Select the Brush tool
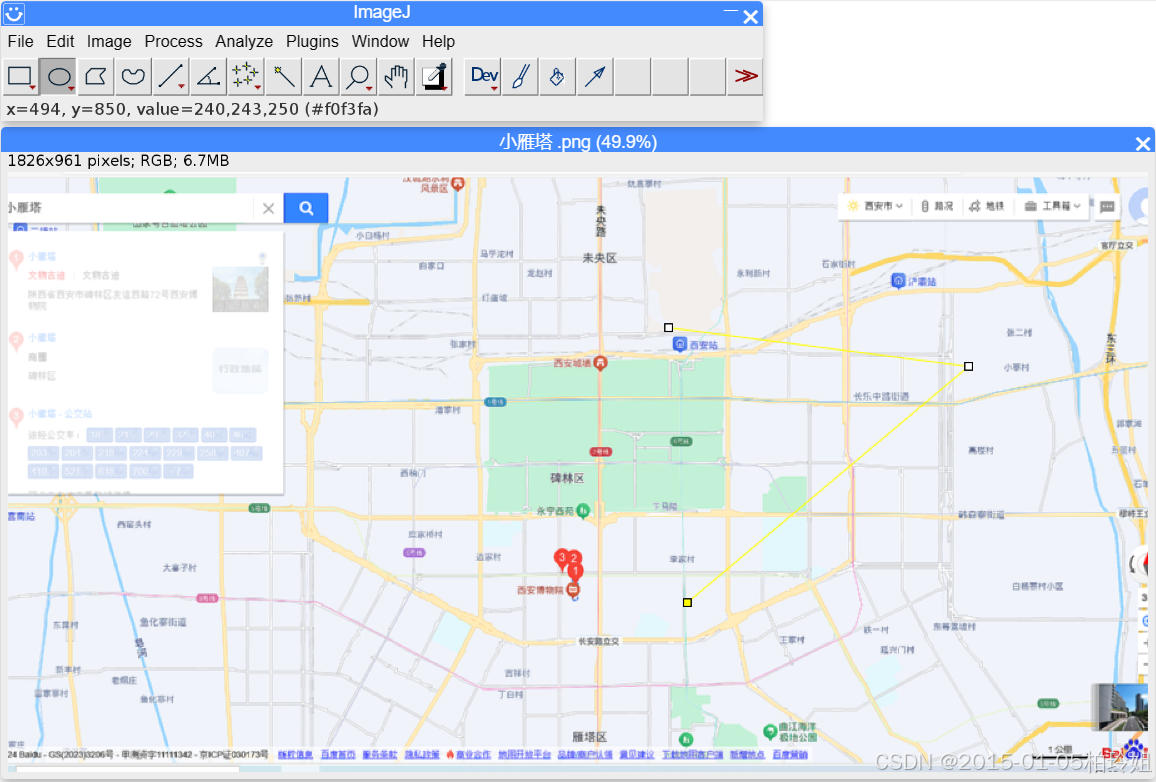Screen dimensions: 1156x782 [520, 76]
